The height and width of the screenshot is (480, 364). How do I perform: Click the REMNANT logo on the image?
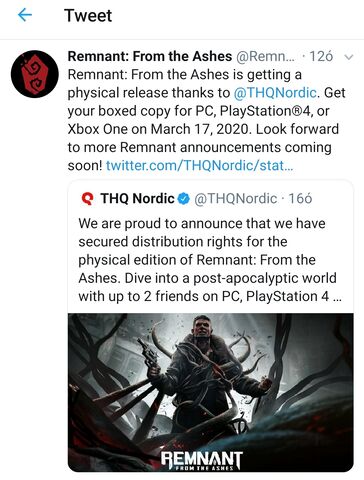pos(202,461)
